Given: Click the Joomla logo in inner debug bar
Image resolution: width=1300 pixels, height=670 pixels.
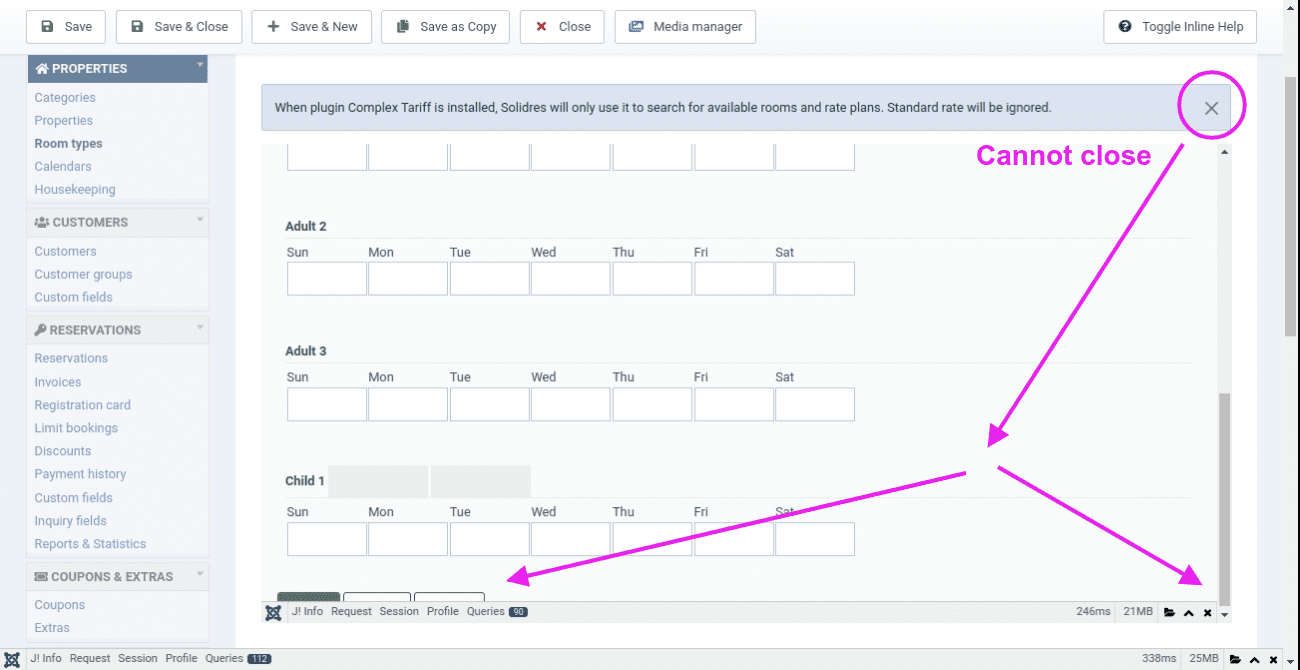Looking at the screenshot, I should (x=273, y=612).
